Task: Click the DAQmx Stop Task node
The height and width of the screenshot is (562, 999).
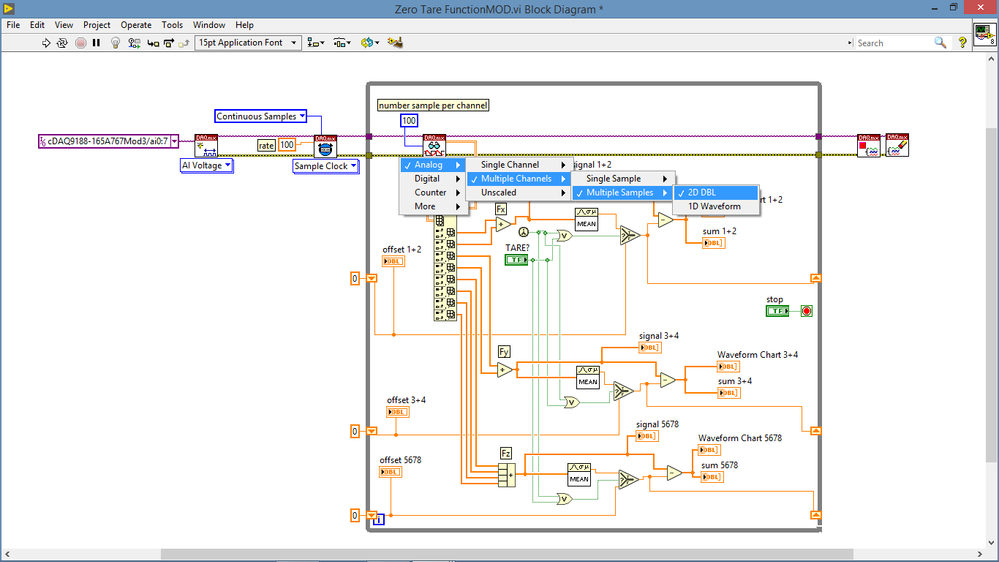Action: 869,145
